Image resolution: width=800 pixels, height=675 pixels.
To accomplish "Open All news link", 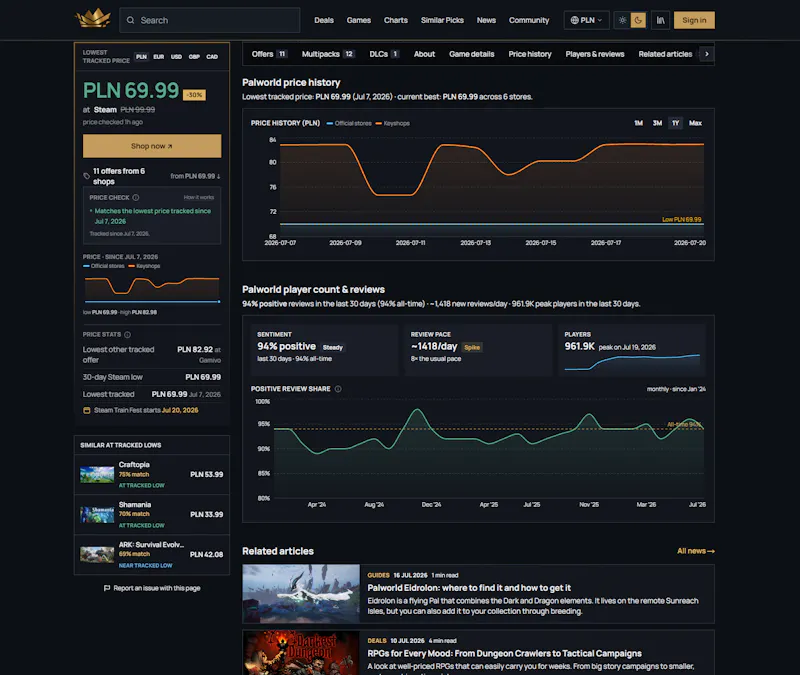I will tap(696, 551).
